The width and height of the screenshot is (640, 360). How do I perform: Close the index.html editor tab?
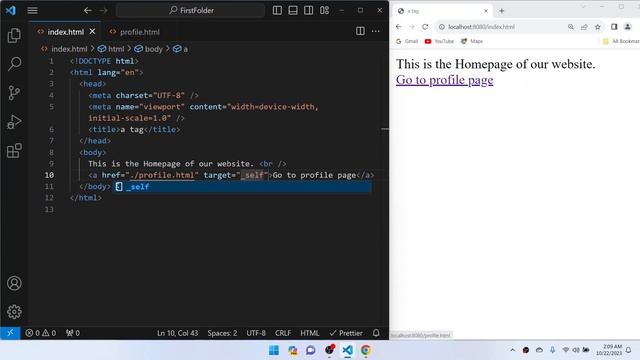[93, 31]
